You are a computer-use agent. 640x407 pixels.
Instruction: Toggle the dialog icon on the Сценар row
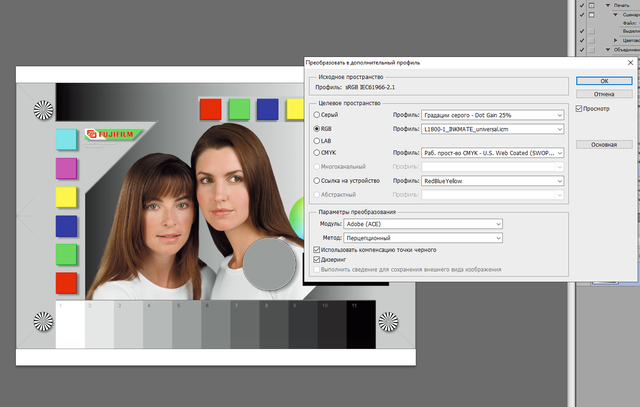[x=591, y=15]
